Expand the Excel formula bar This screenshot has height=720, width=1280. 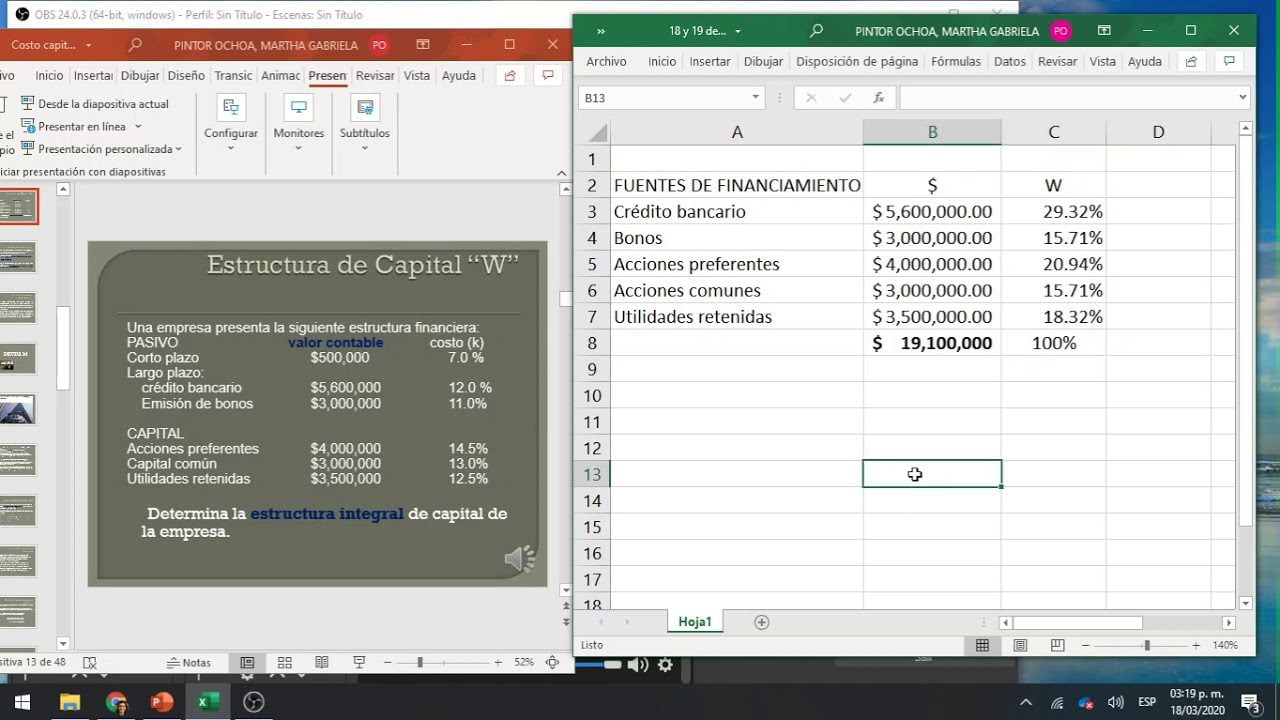point(1243,97)
